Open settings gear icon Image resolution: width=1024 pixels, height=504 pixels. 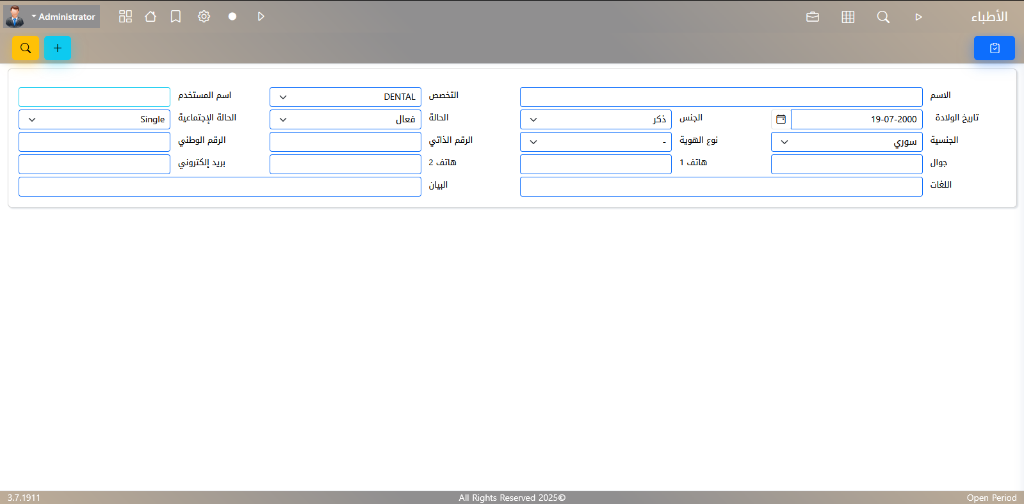[204, 17]
